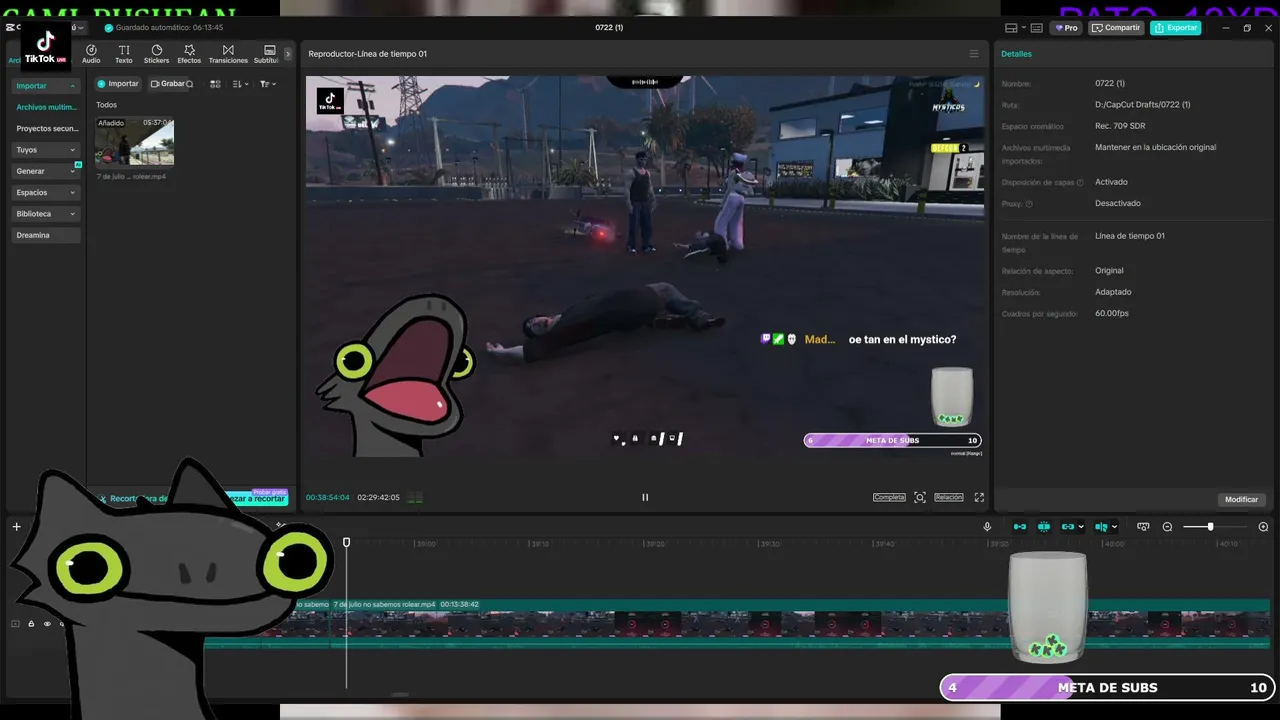Expand the Biblioteca section
The height and width of the screenshot is (720, 1280).
click(x=46, y=214)
